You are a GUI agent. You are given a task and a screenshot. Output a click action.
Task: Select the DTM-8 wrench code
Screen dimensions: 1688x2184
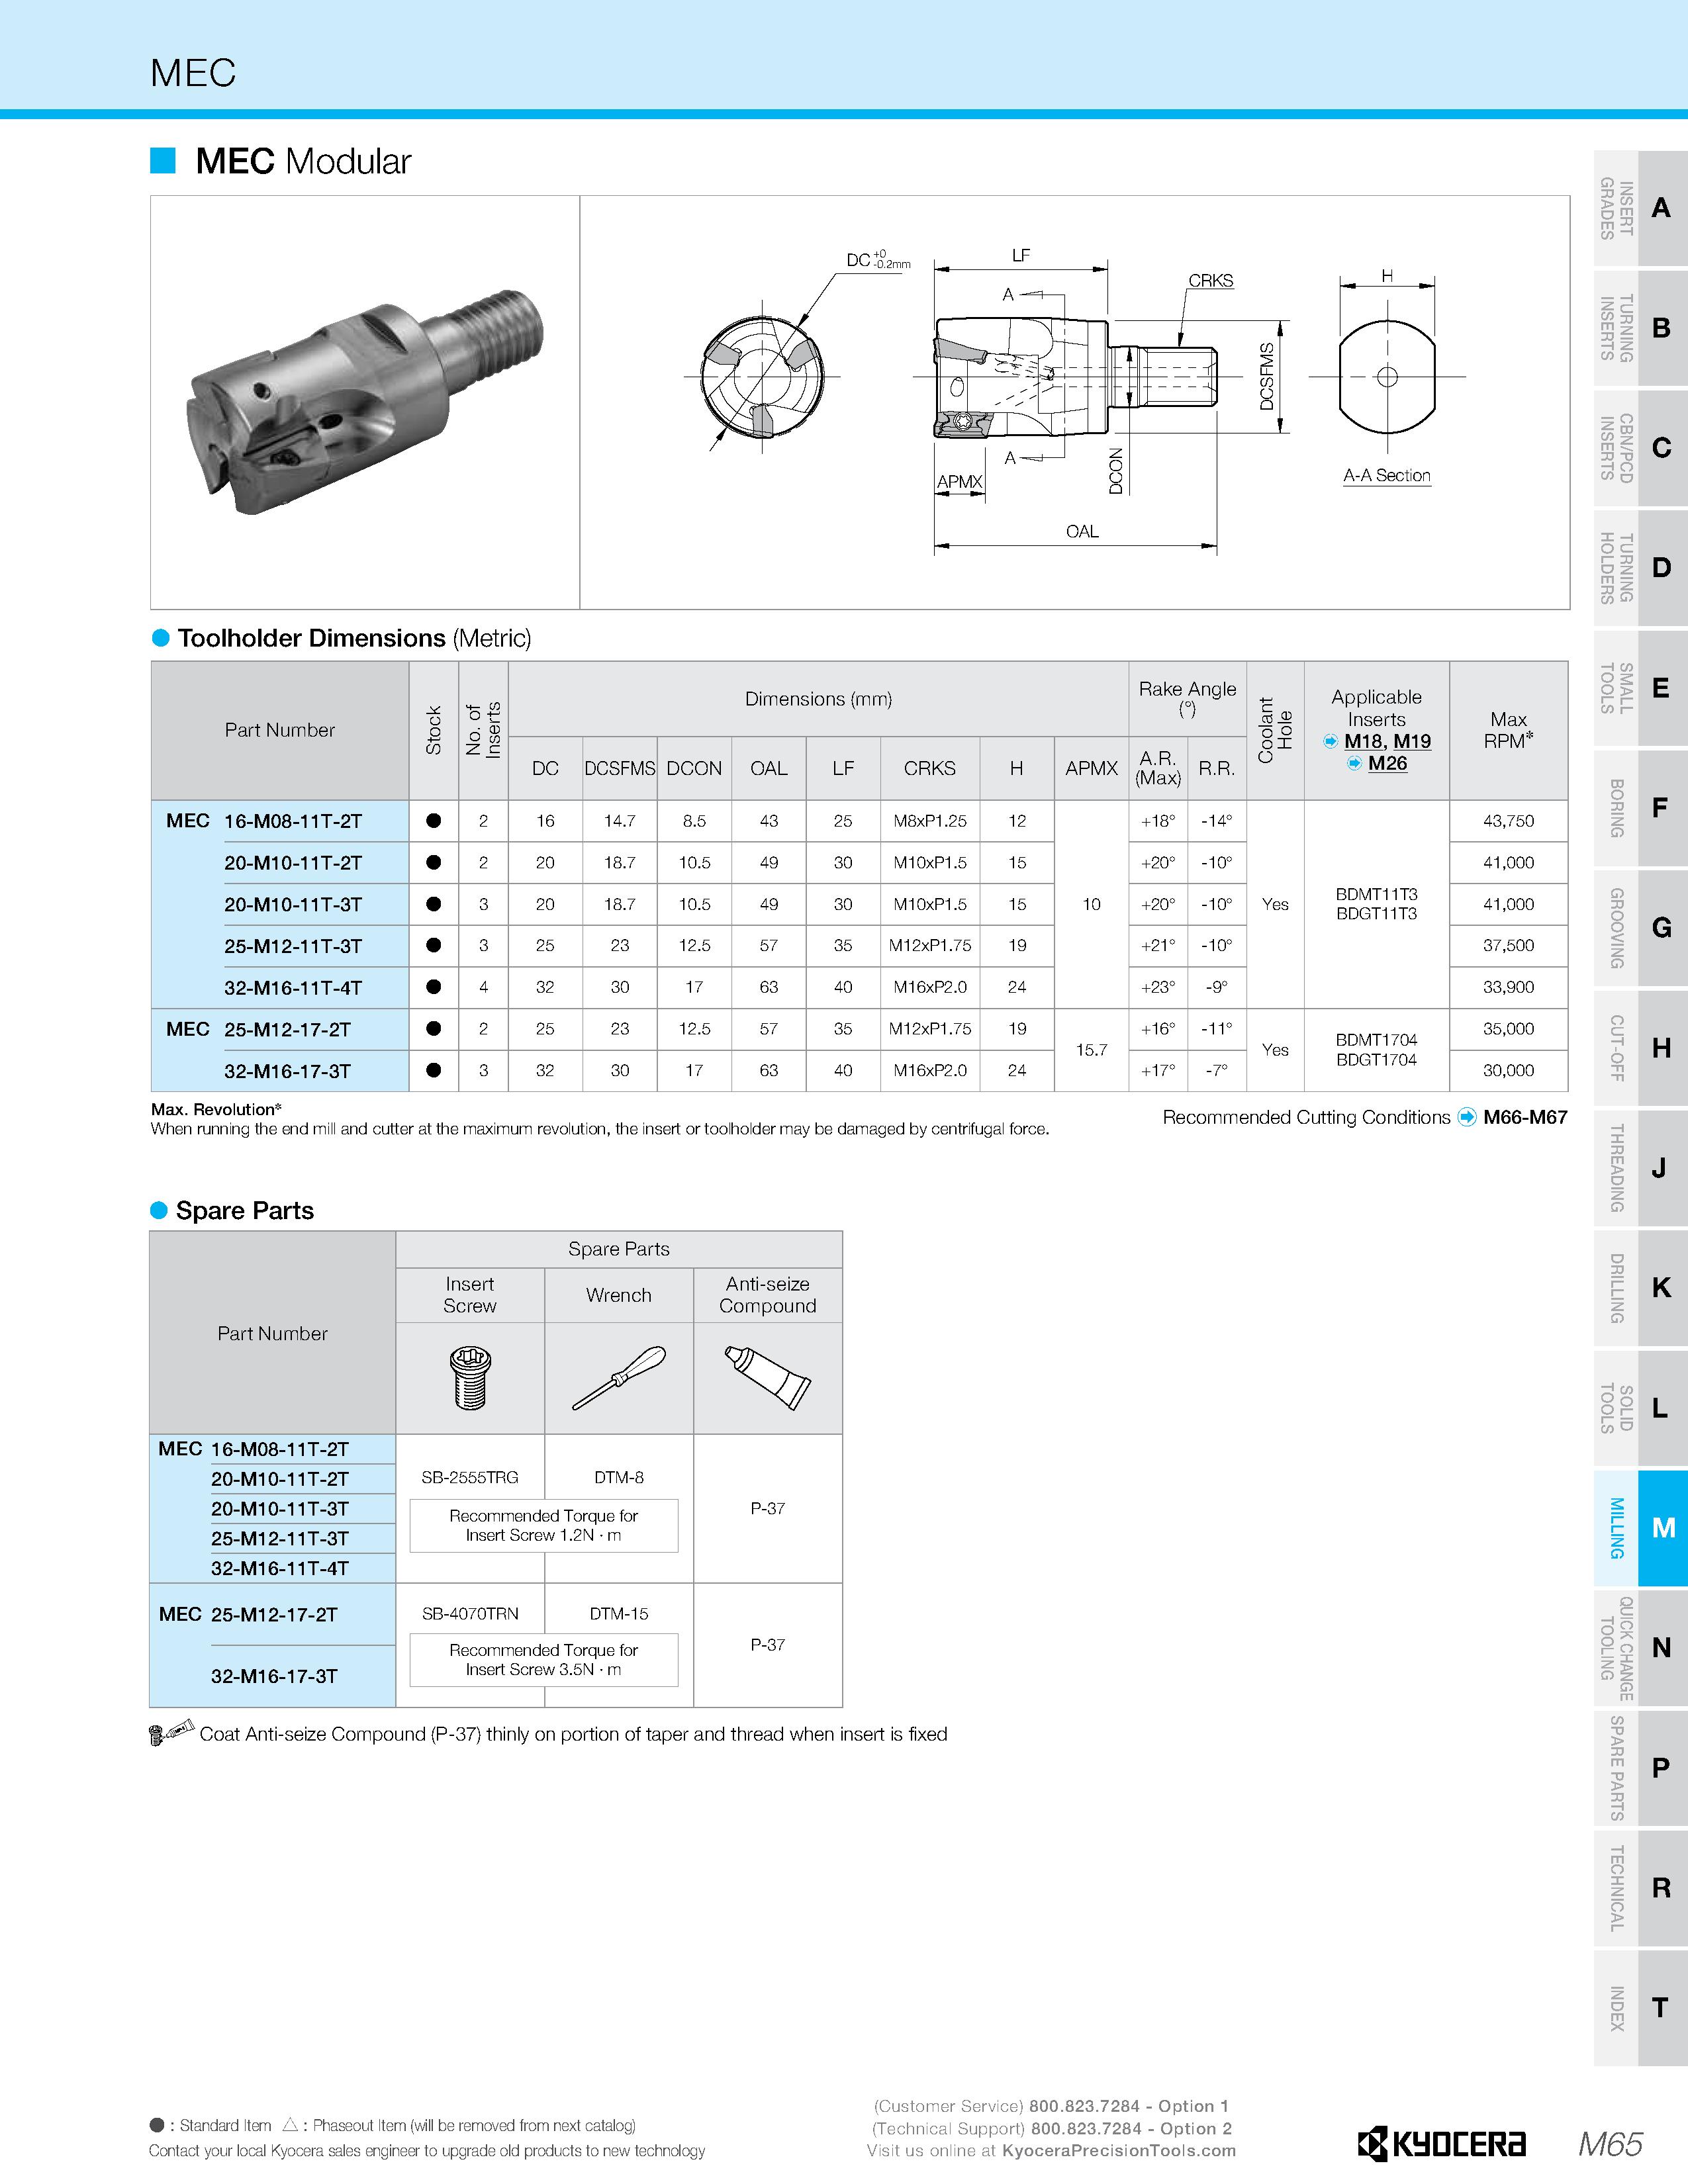(619, 1477)
